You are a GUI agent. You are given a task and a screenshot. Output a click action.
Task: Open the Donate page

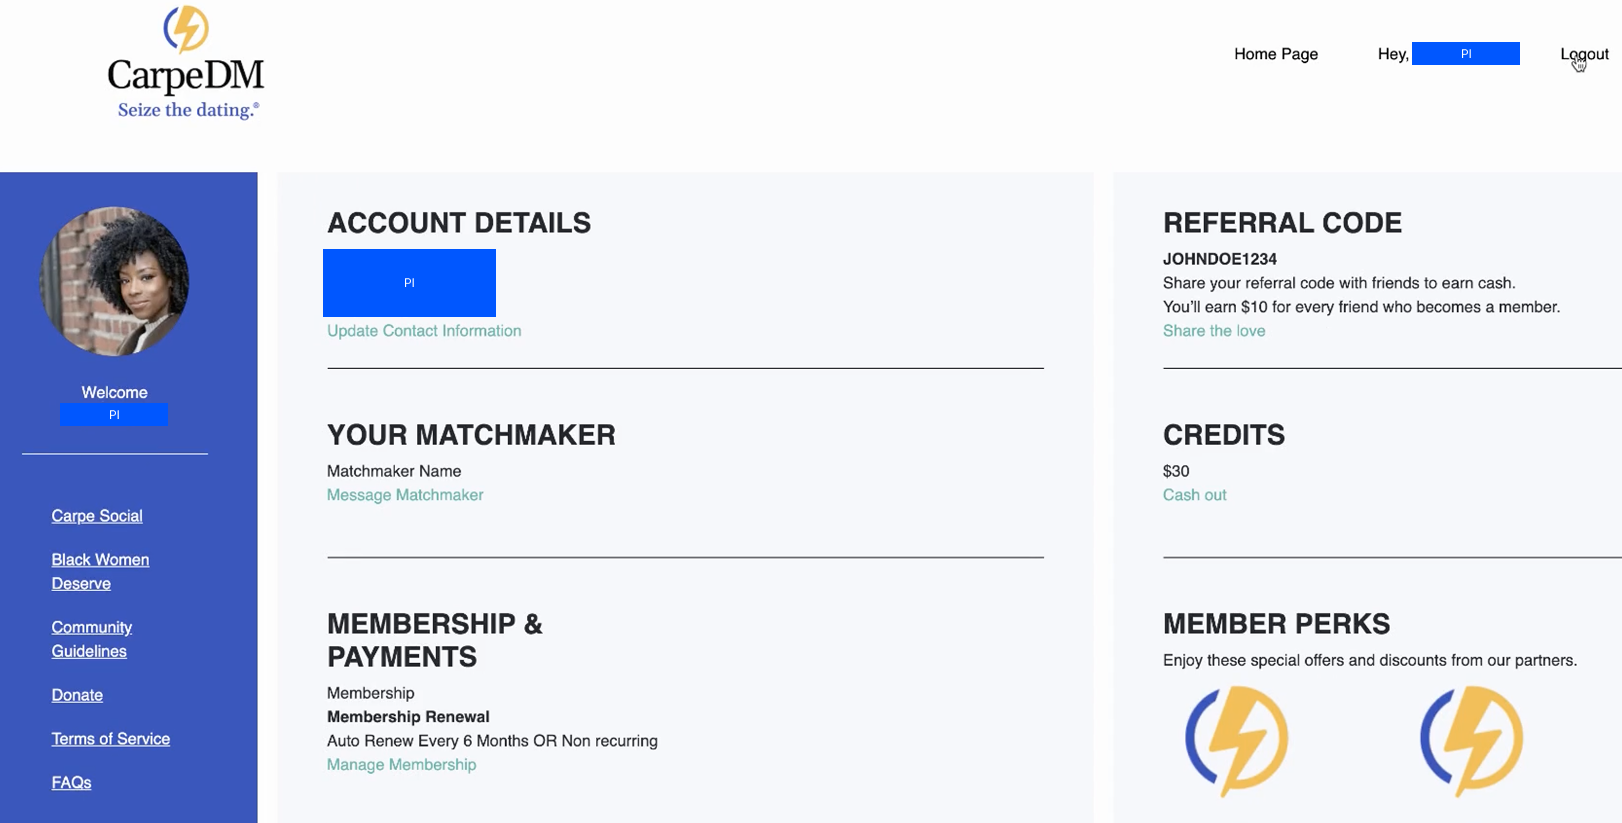[x=77, y=694]
